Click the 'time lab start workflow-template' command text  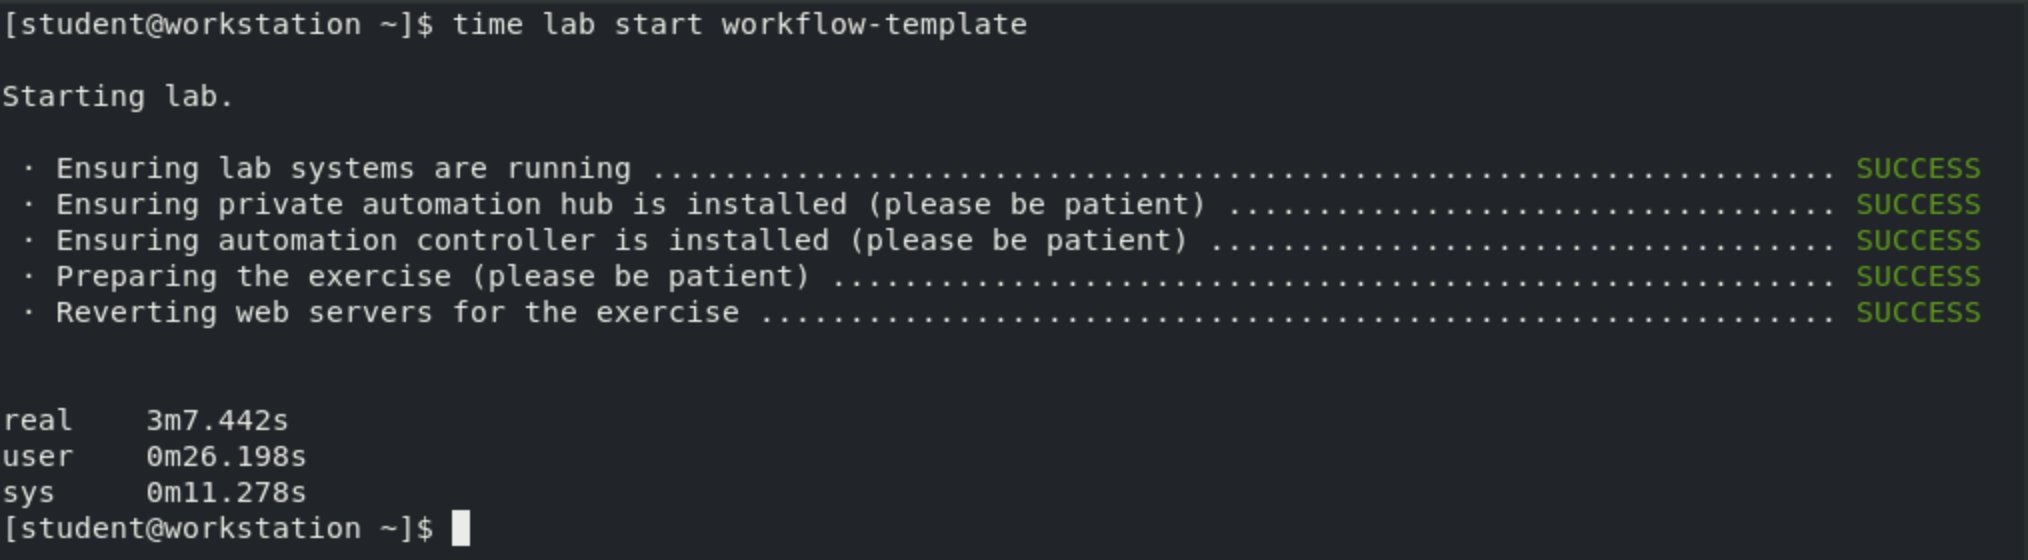(739, 24)
